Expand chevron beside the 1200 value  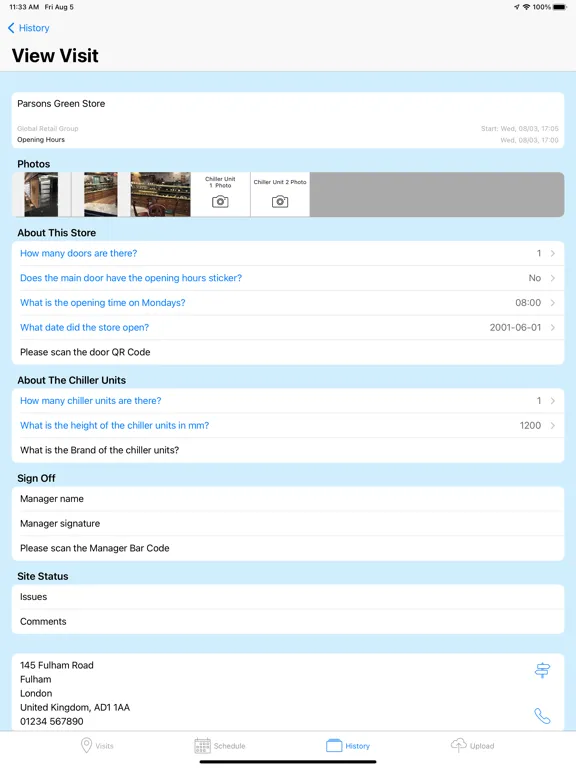click(x=552, y=425)
